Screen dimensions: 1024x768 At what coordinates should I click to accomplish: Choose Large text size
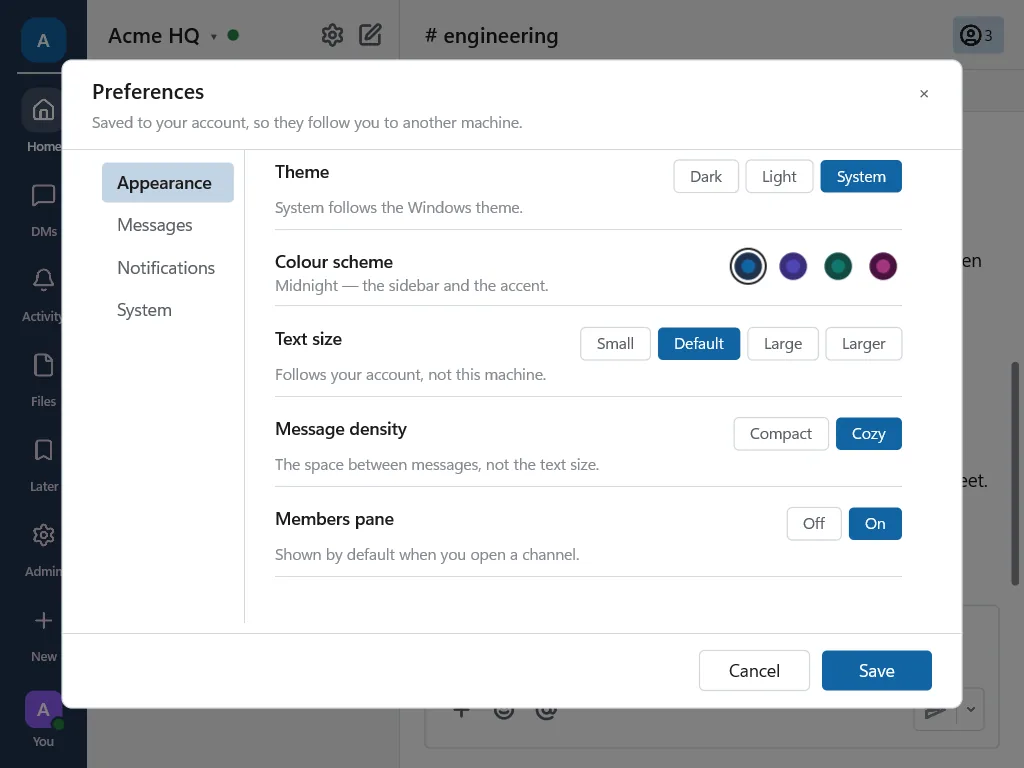click(782, 344)
